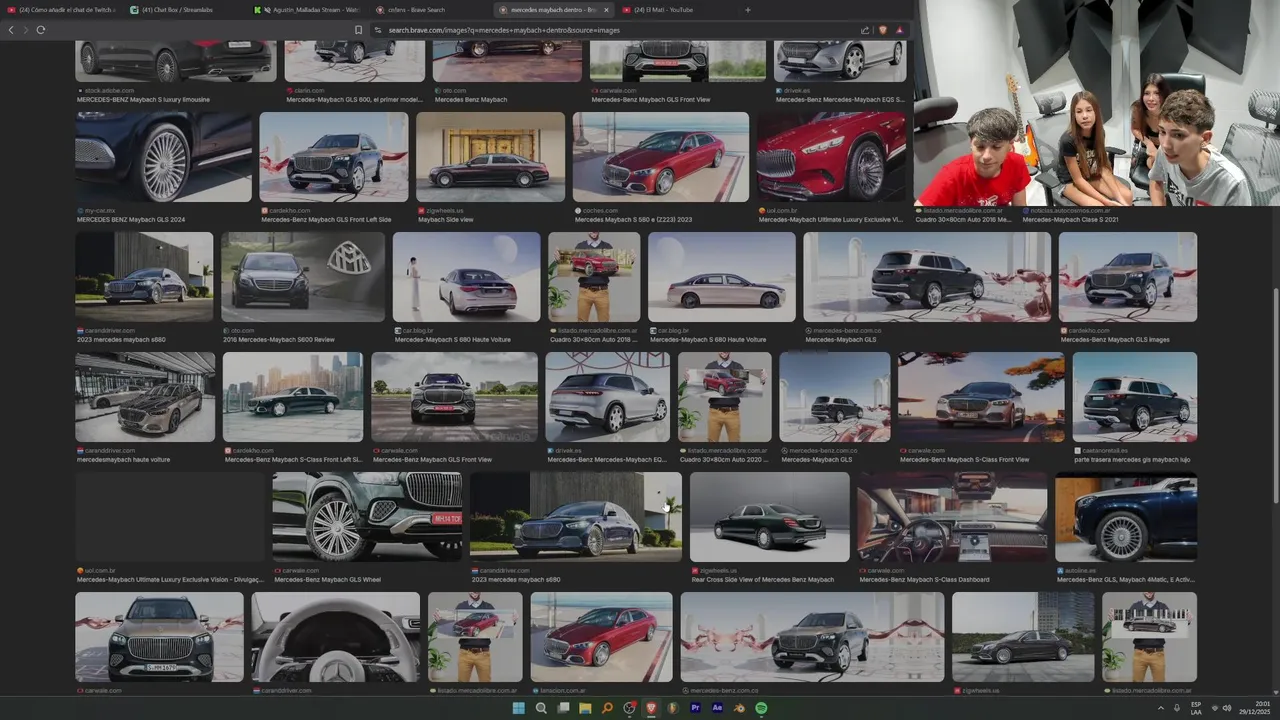Screen dimensions: 1280x720
Task: Open the Maybach GLS Front Left Side image
Action: pyautogui.click(x=334, y=156)
